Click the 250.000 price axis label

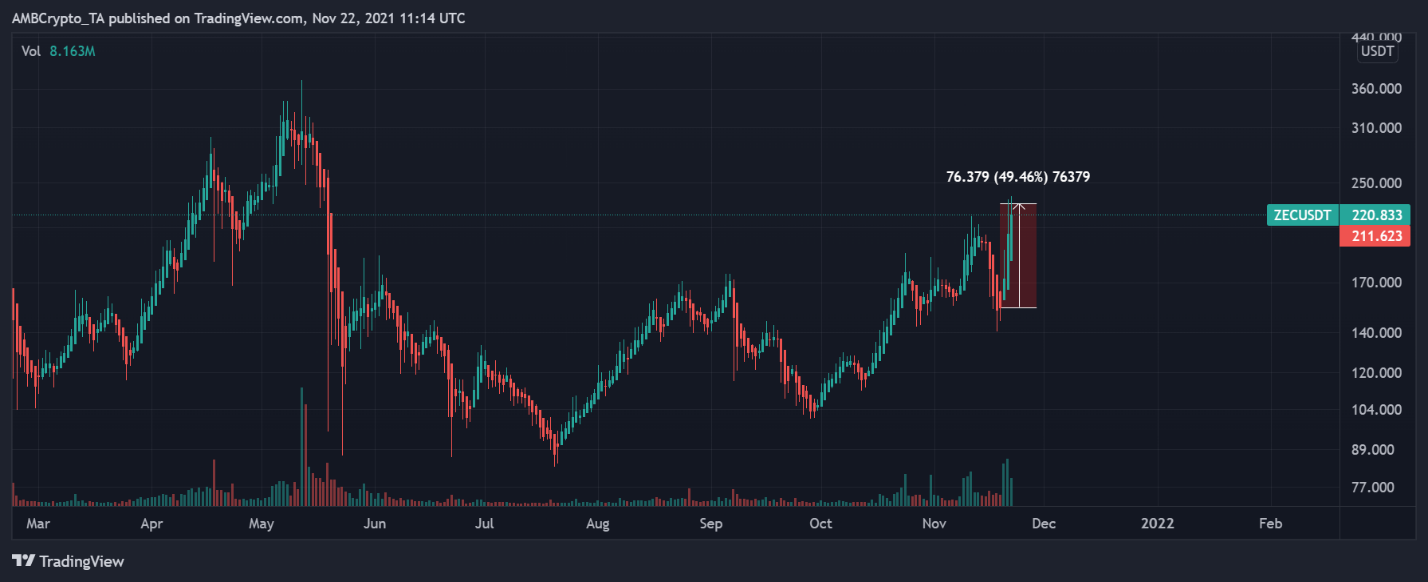[1376, 184]
